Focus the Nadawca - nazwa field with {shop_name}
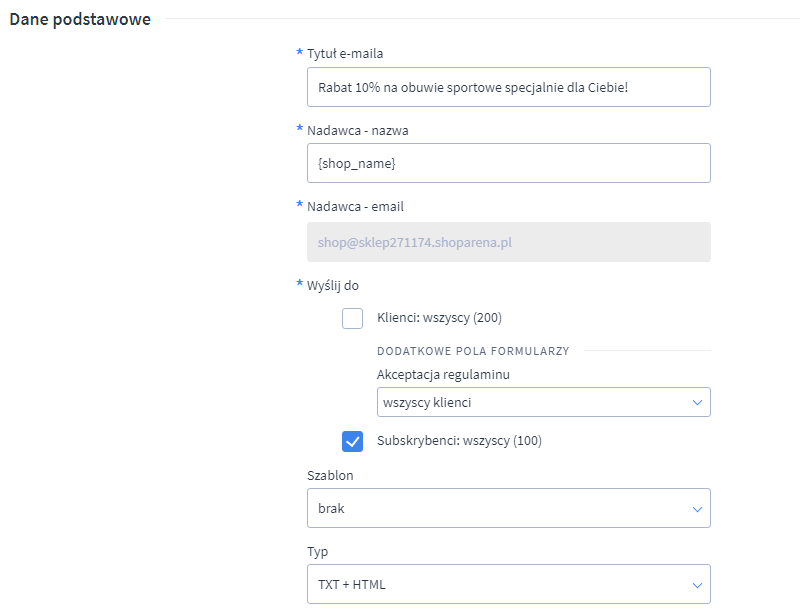 (x=508, y=163)
